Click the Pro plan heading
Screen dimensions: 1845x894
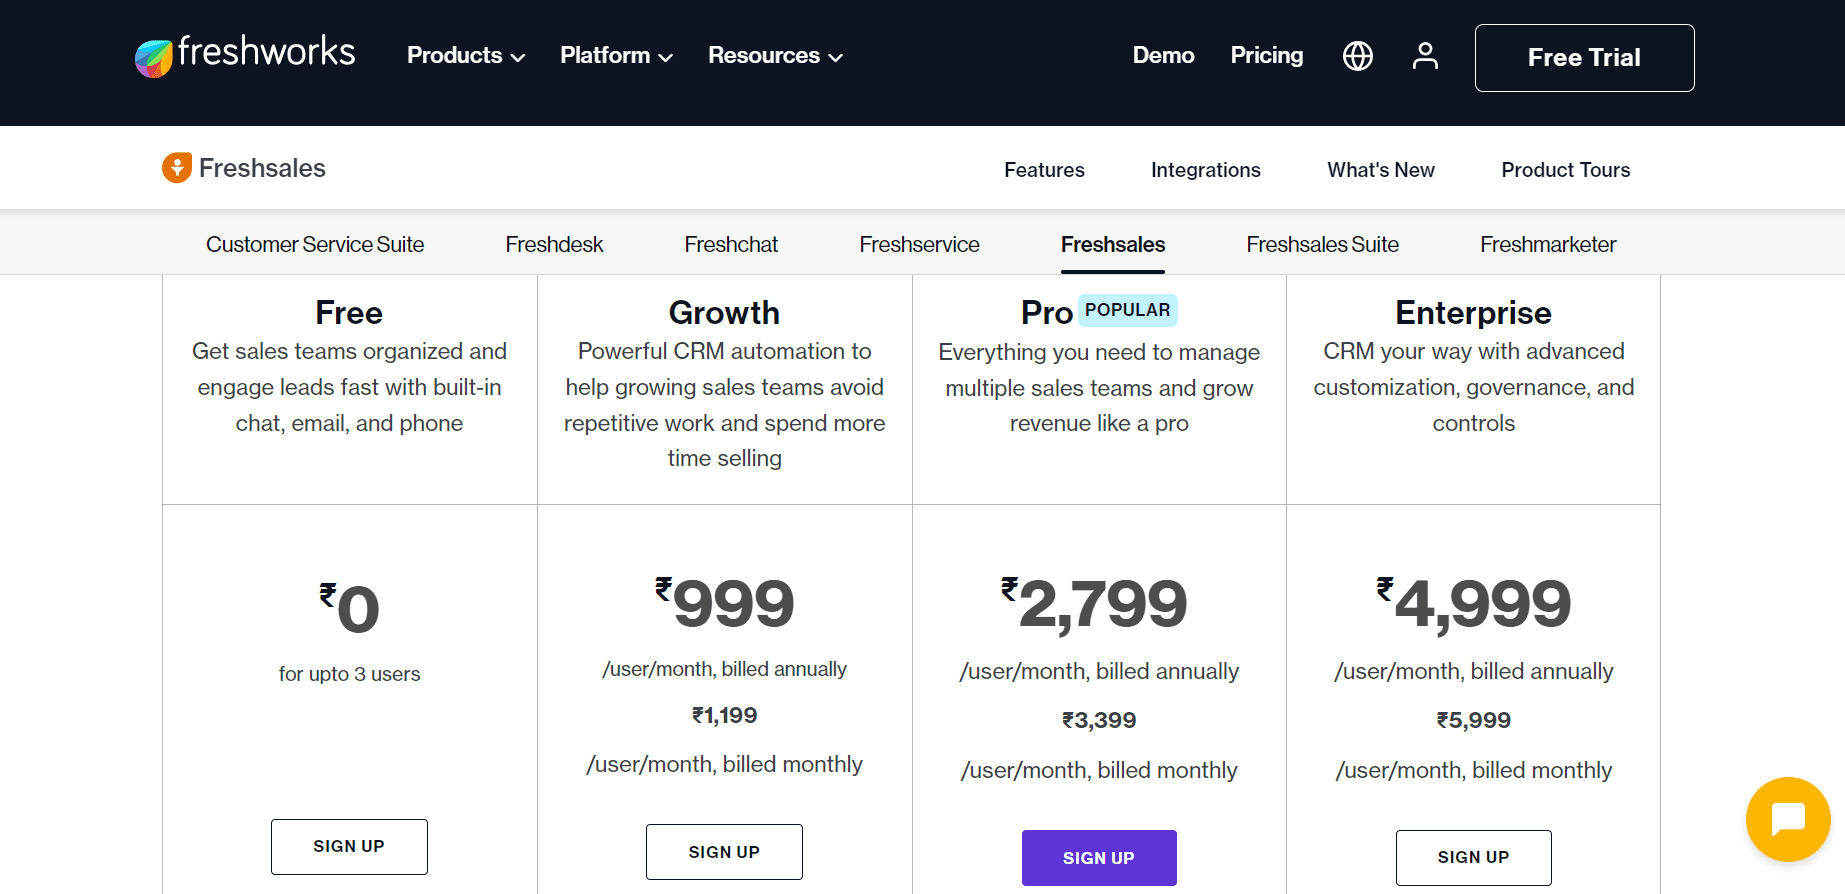(x=1047, y=313)
